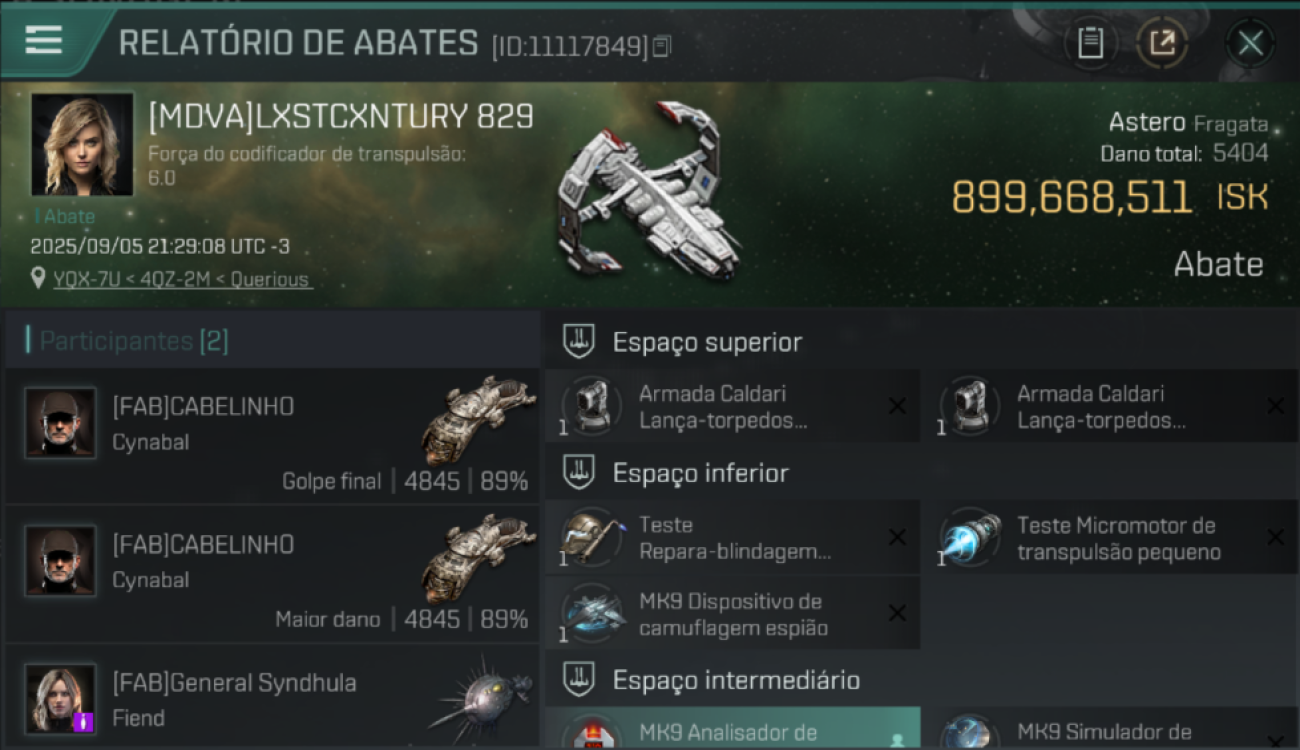
Task: Copy the kill report ID icon
Action: click(661, 46)
